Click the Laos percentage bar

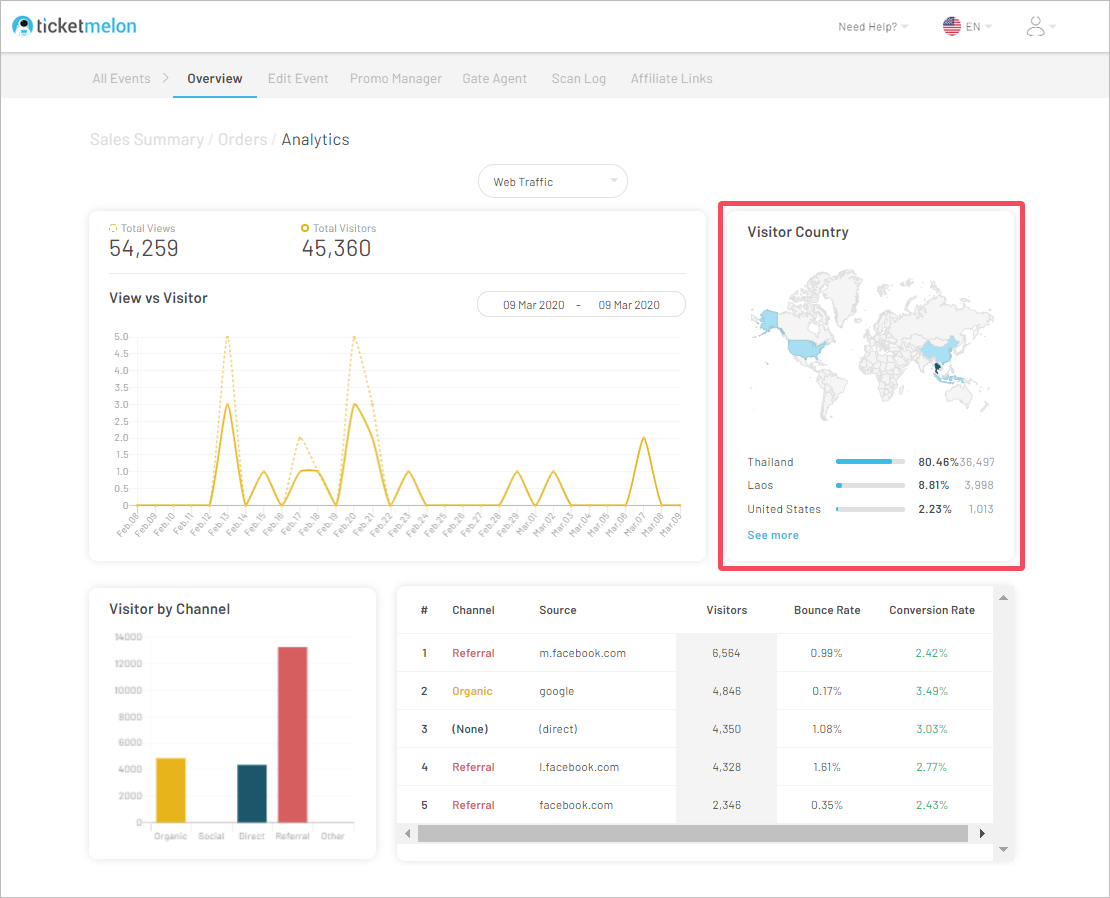point(870,485)
